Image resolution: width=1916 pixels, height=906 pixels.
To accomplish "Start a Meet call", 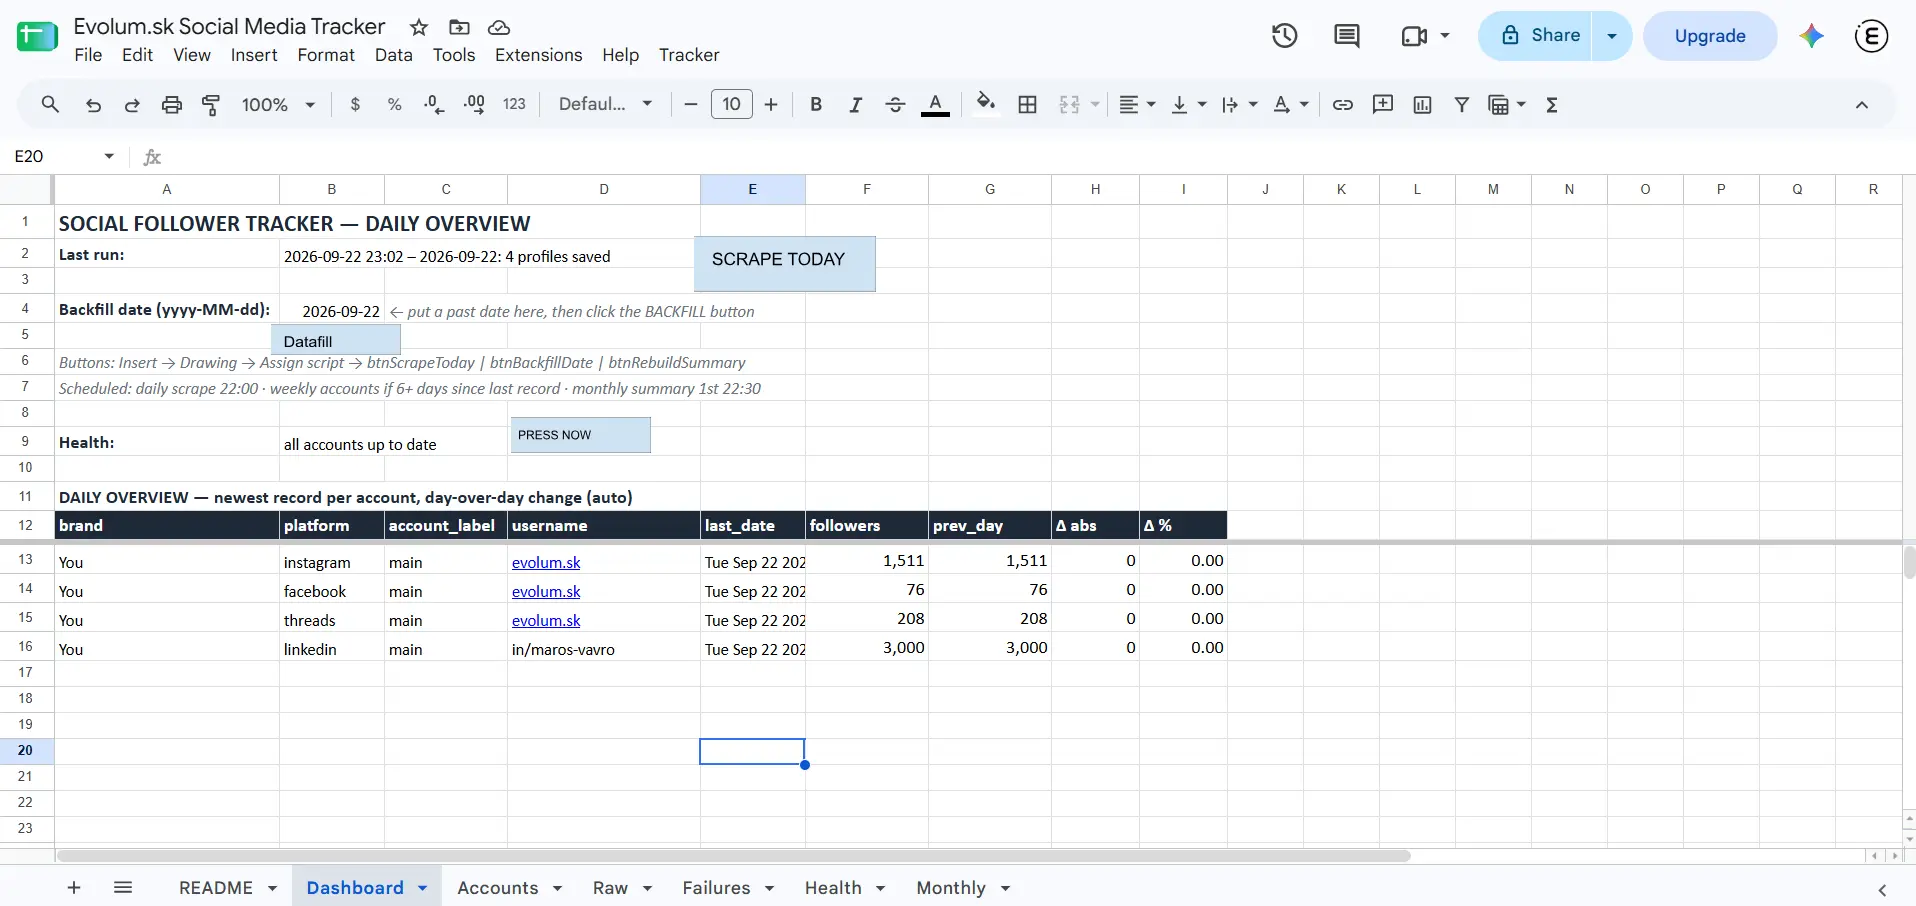I will 1414,36.
